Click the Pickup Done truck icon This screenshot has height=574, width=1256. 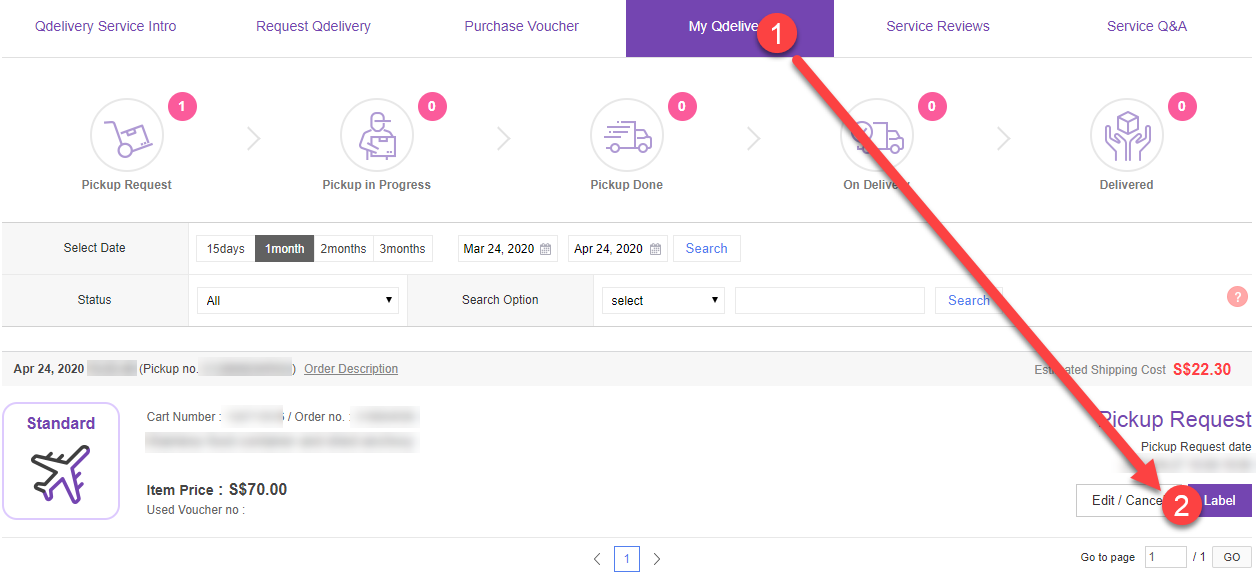[627, 135]
